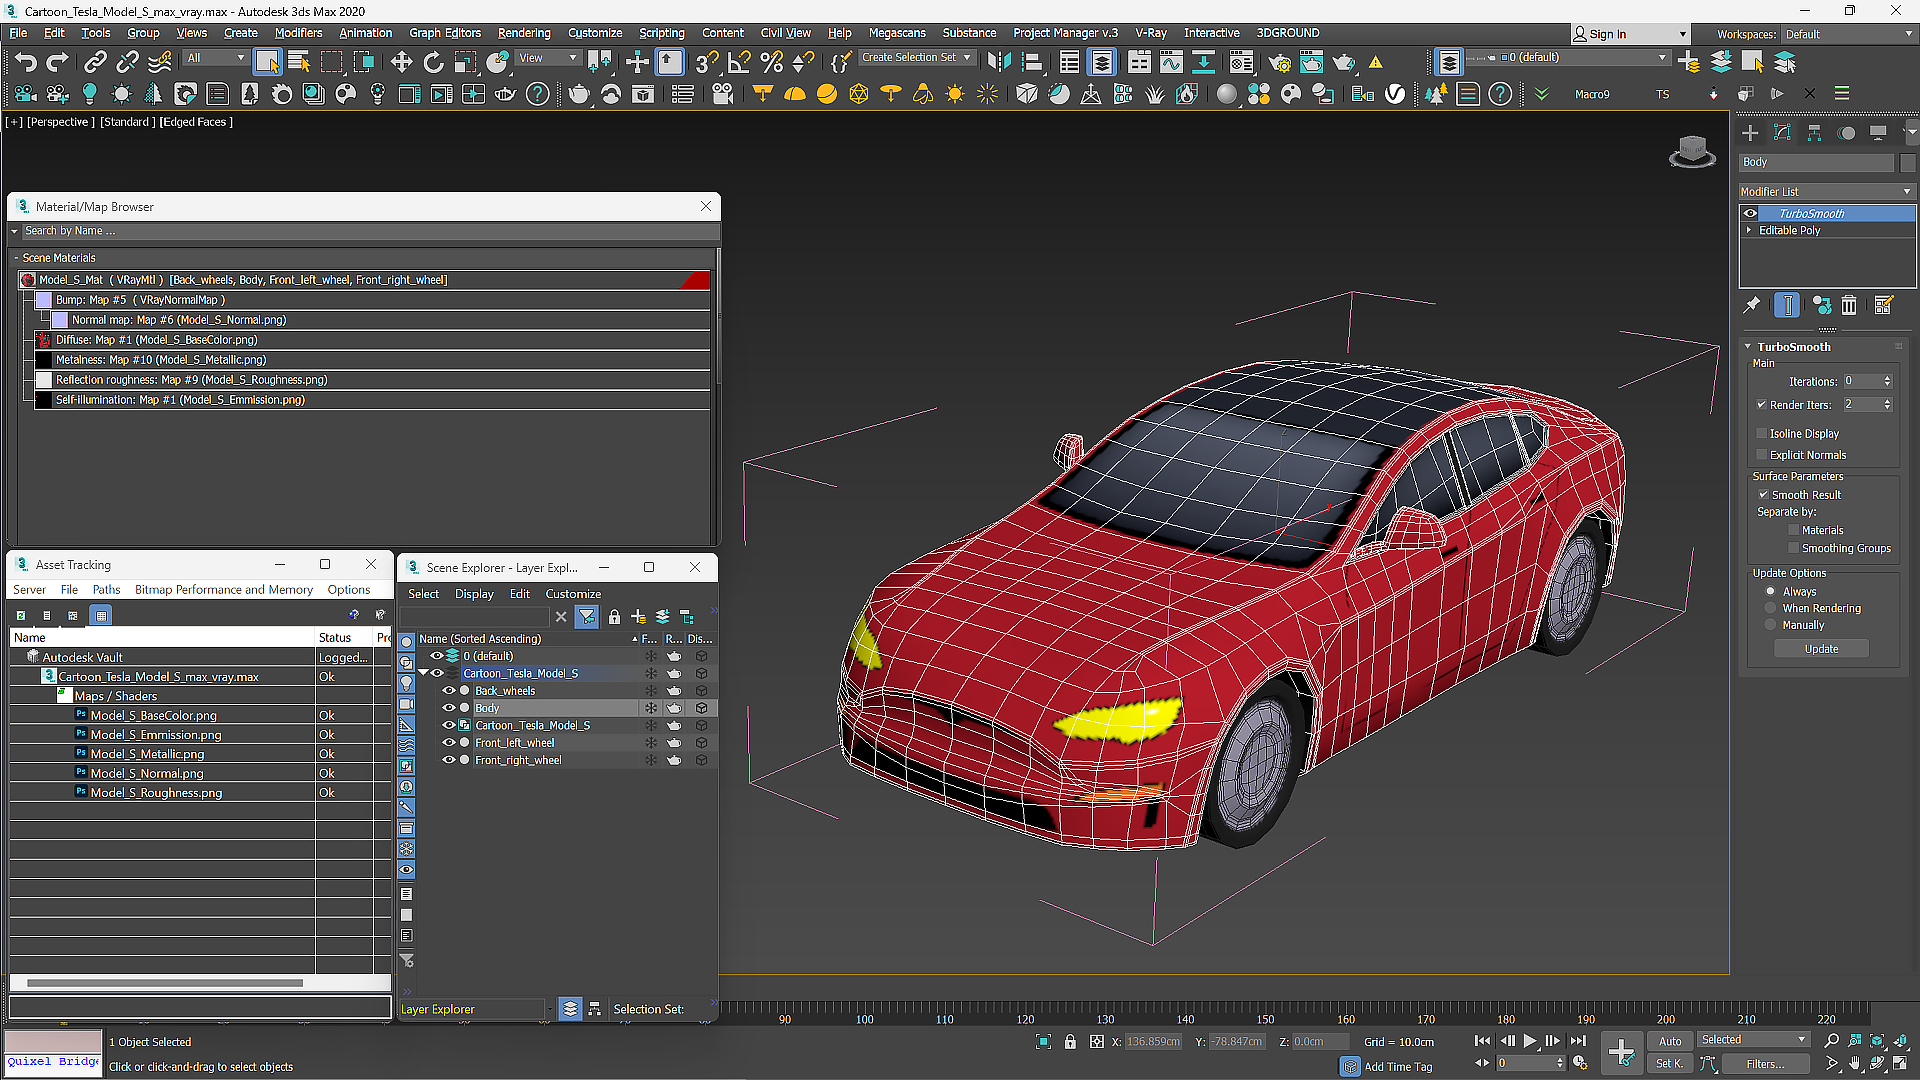Choose the Select and Rotate tool
This screenshot has width=1920, height=1081.
[433, 62]
